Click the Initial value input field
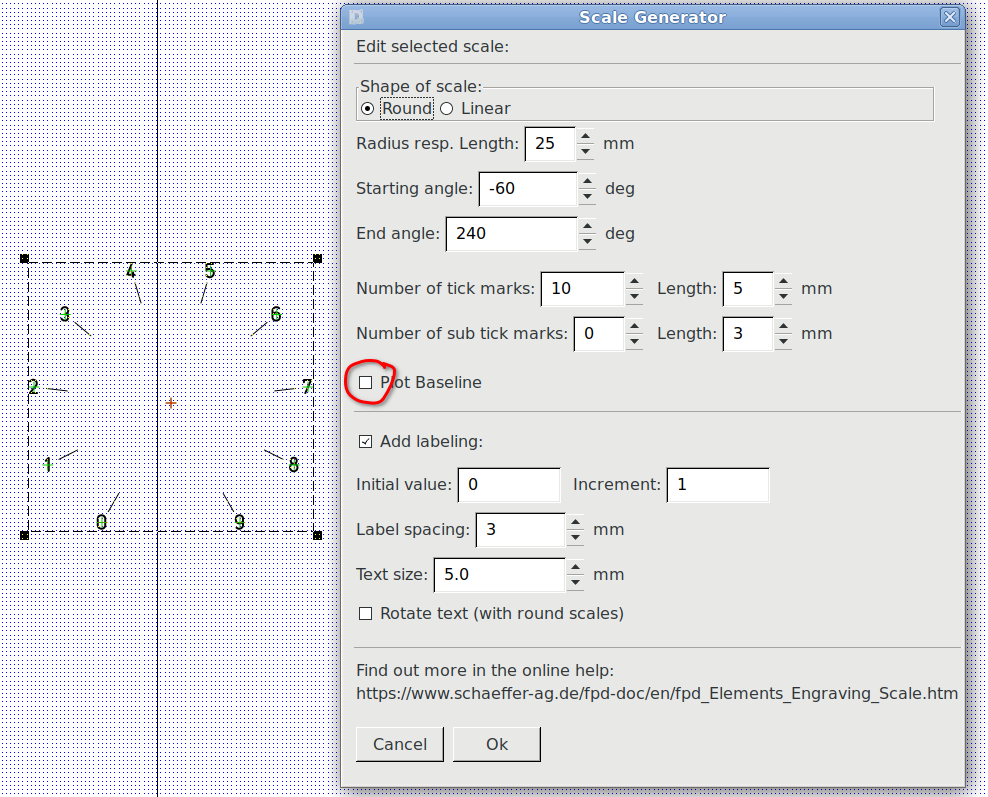This screenshot has width=988, height=797. 509,485
